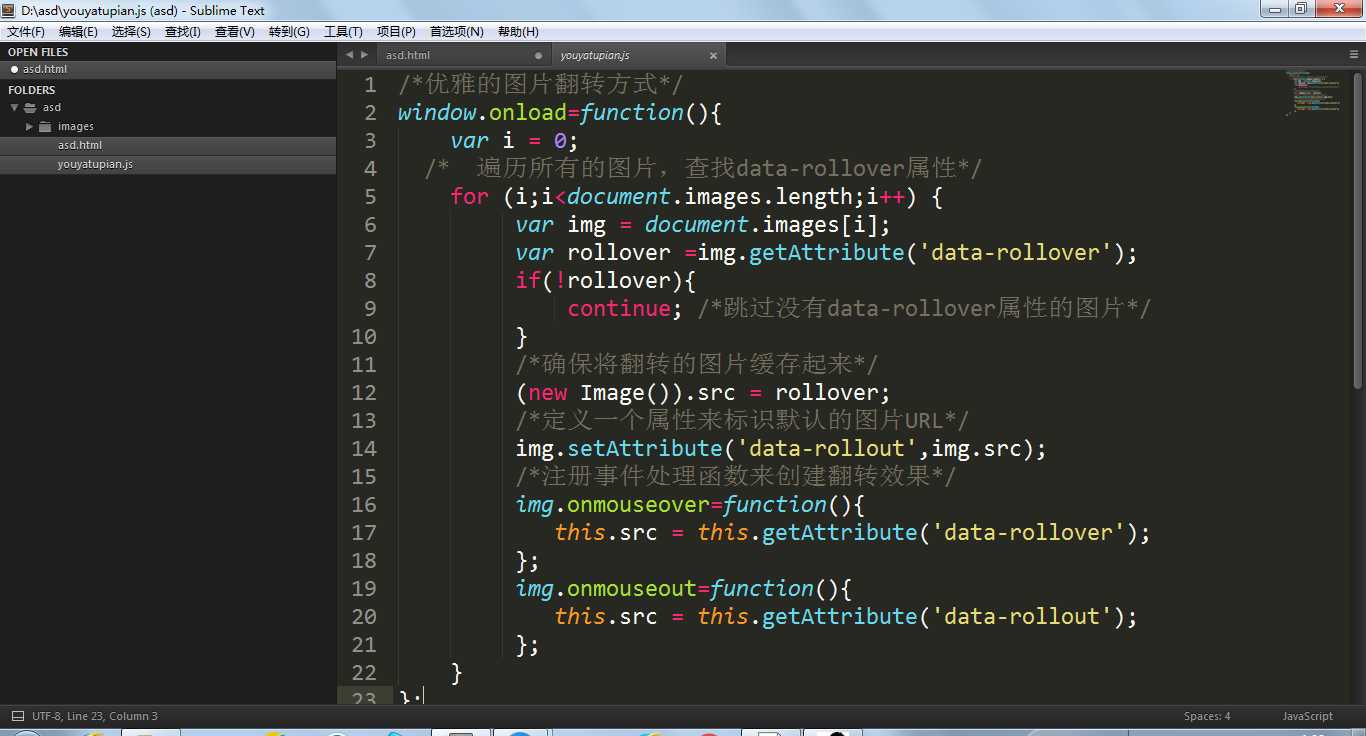Image resolution: width=1366 pixels, height=736 pixels.
Task: Open the 文件(F) menu
Action: click(26, 32)
